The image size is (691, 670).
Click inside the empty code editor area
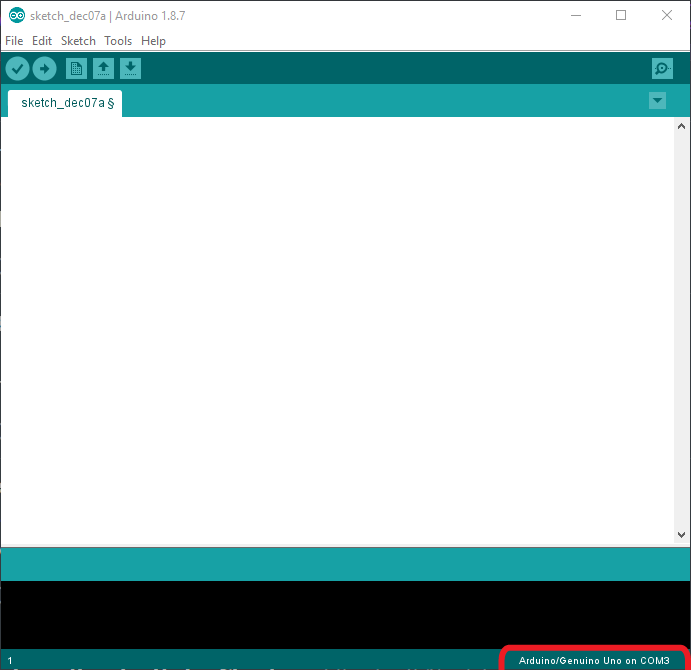point(337,331)
